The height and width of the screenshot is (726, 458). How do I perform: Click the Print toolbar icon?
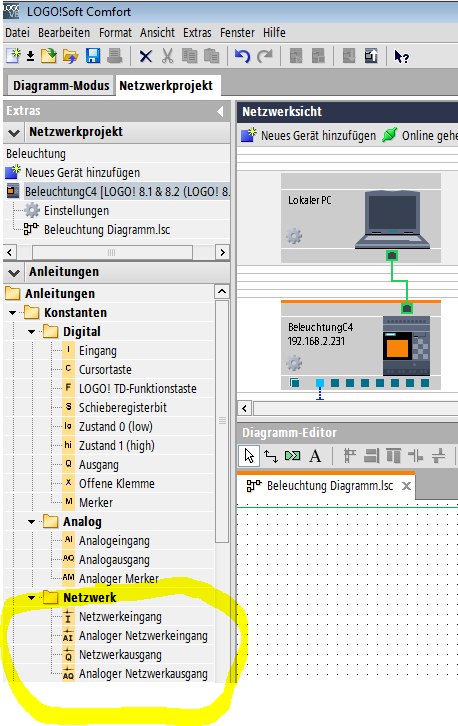(114, 56)
